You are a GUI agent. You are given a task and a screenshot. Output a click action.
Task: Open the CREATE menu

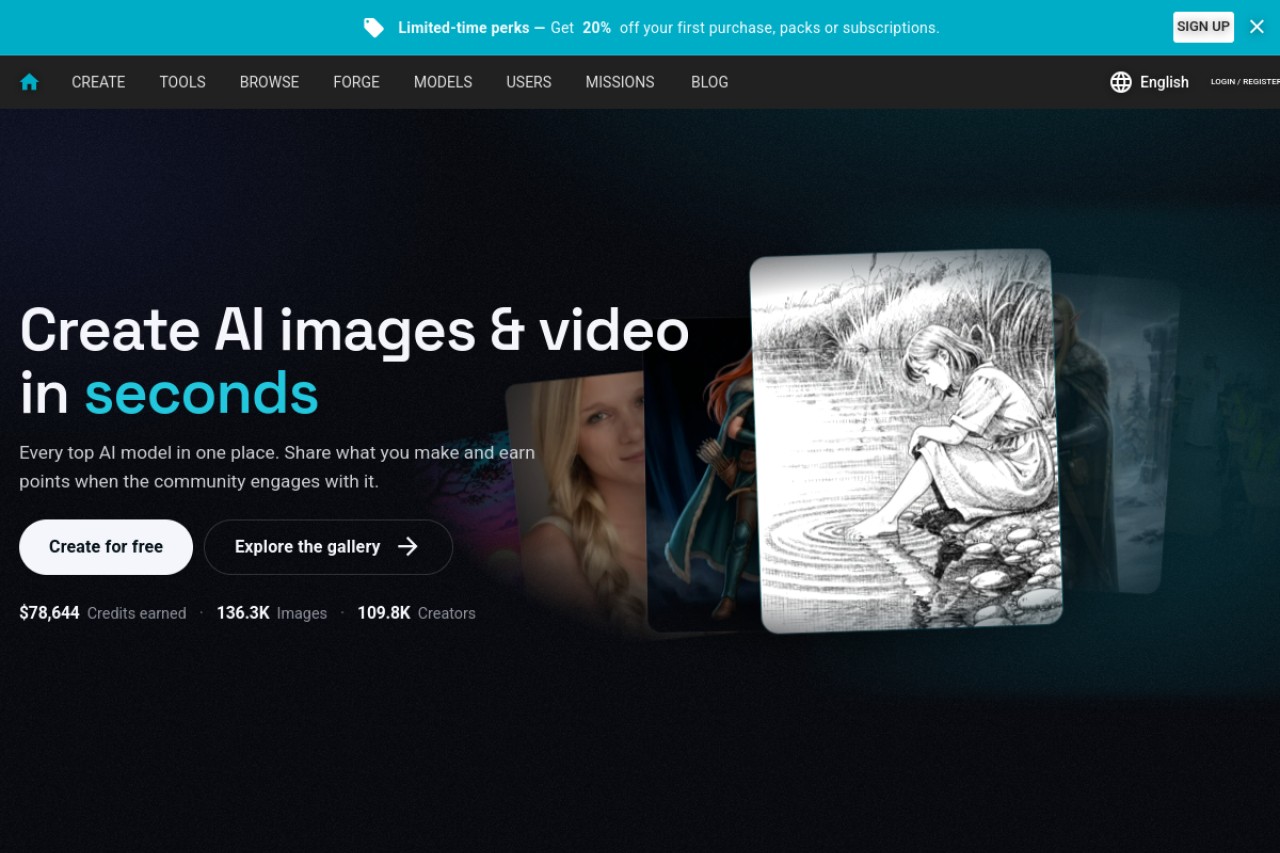[x=98, y=82]
